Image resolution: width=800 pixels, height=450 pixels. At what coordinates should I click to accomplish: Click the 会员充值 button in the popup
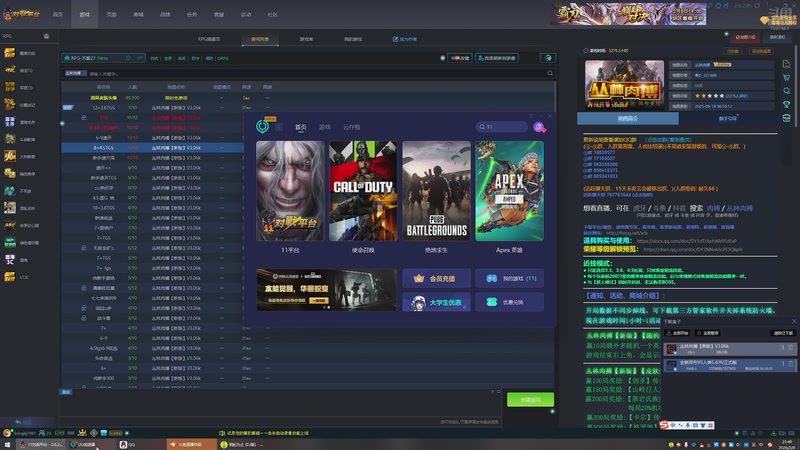point(436,278)
